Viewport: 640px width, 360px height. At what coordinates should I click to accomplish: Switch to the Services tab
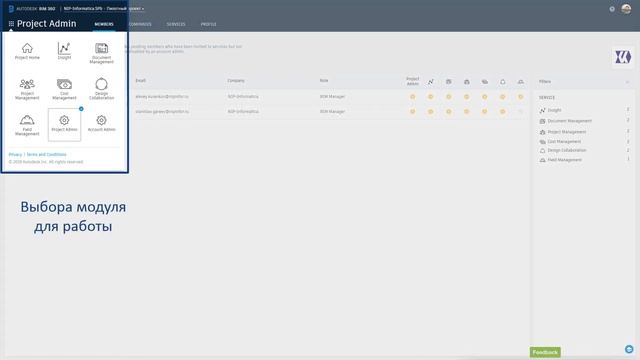pyautogui.click(x=176, y=24)
